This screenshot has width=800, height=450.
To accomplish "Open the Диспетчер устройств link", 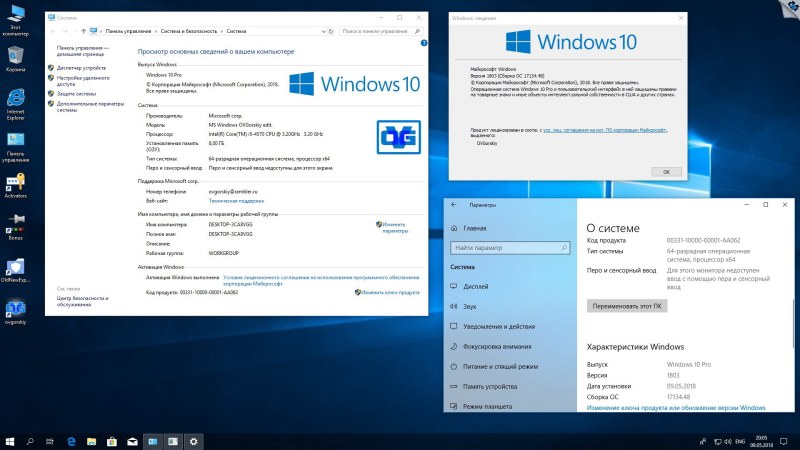I will 81,68.
